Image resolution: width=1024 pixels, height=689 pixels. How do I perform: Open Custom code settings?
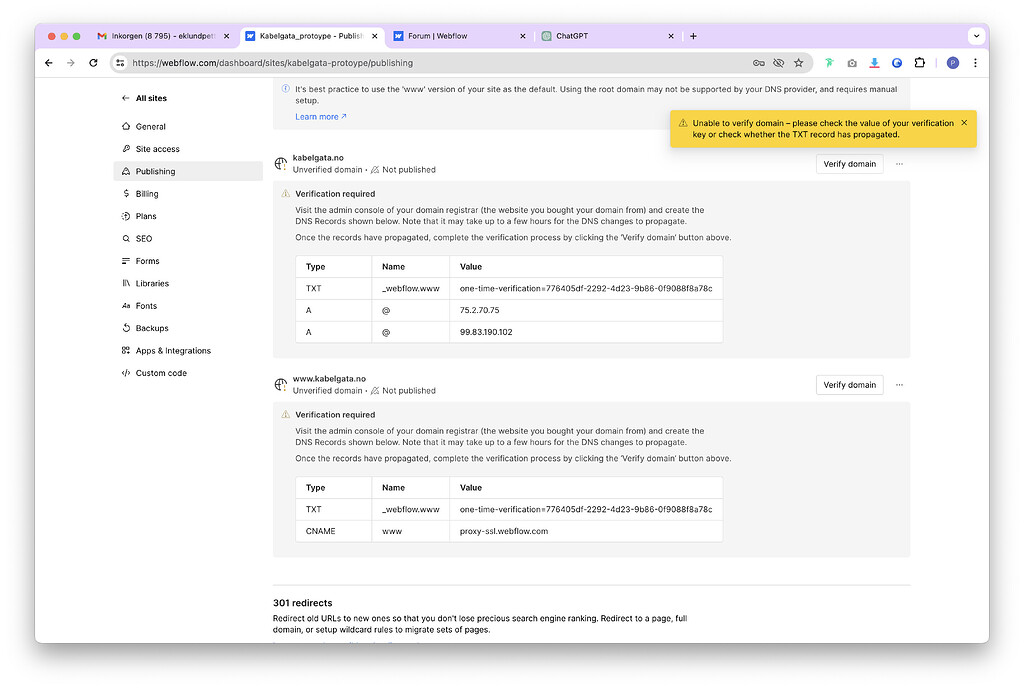[x=188, y=373]
